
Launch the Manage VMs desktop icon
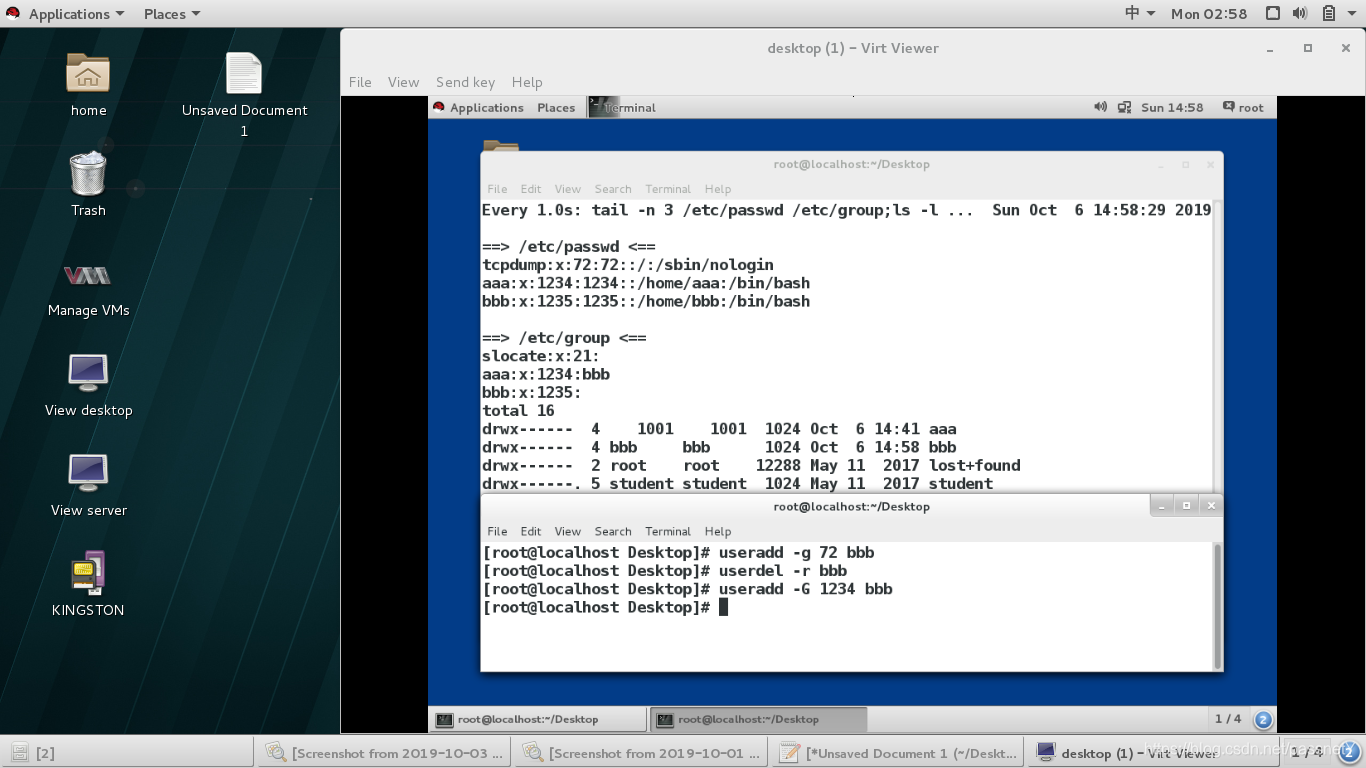click(88, 275)
